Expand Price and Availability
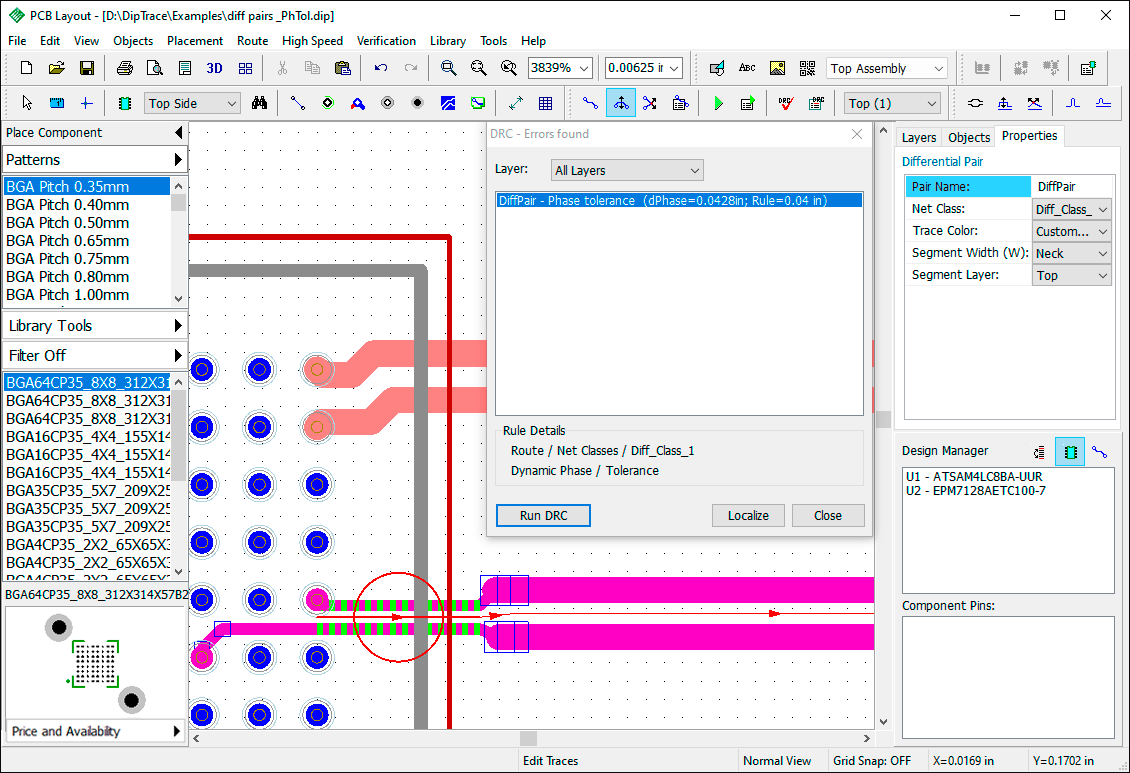The image size is (1130, 773). [x=94, y=731]
